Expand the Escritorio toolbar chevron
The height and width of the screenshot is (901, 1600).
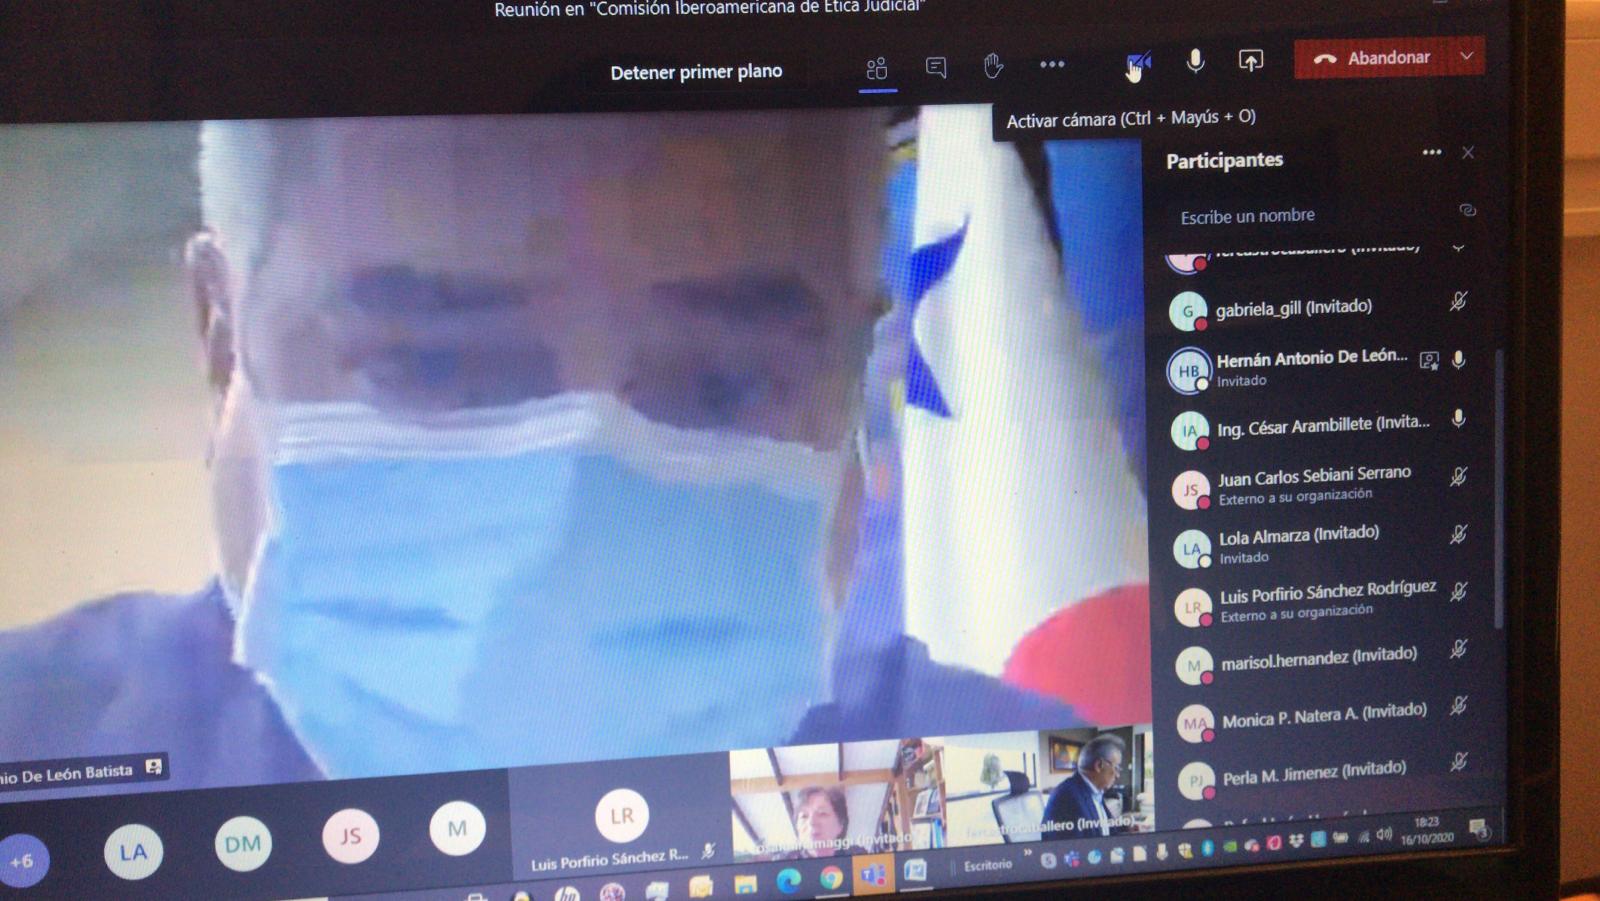point(1028,853)
